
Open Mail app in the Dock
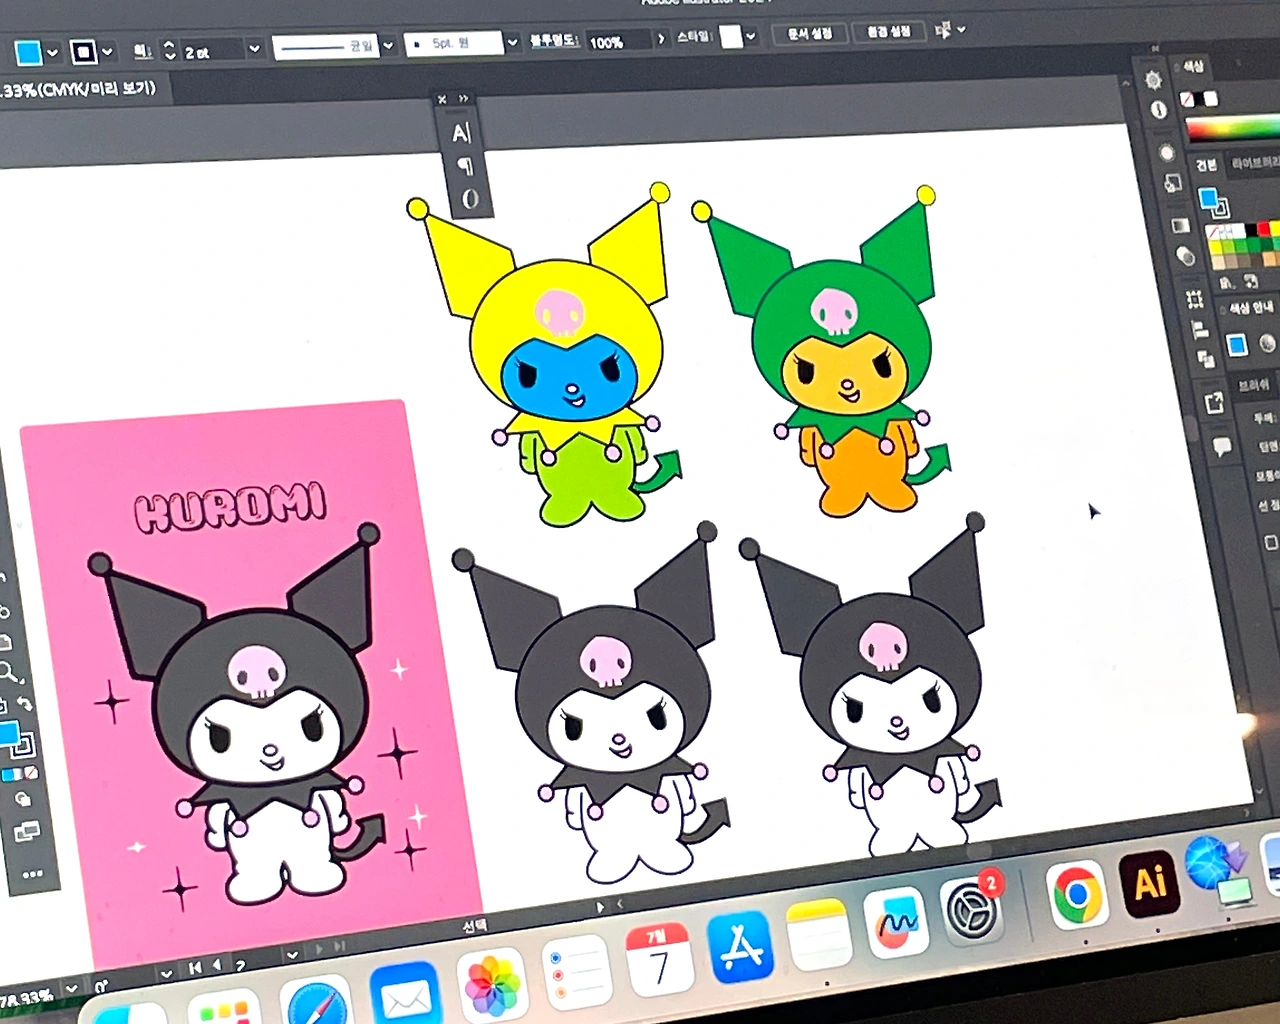(x=406, y=995)
